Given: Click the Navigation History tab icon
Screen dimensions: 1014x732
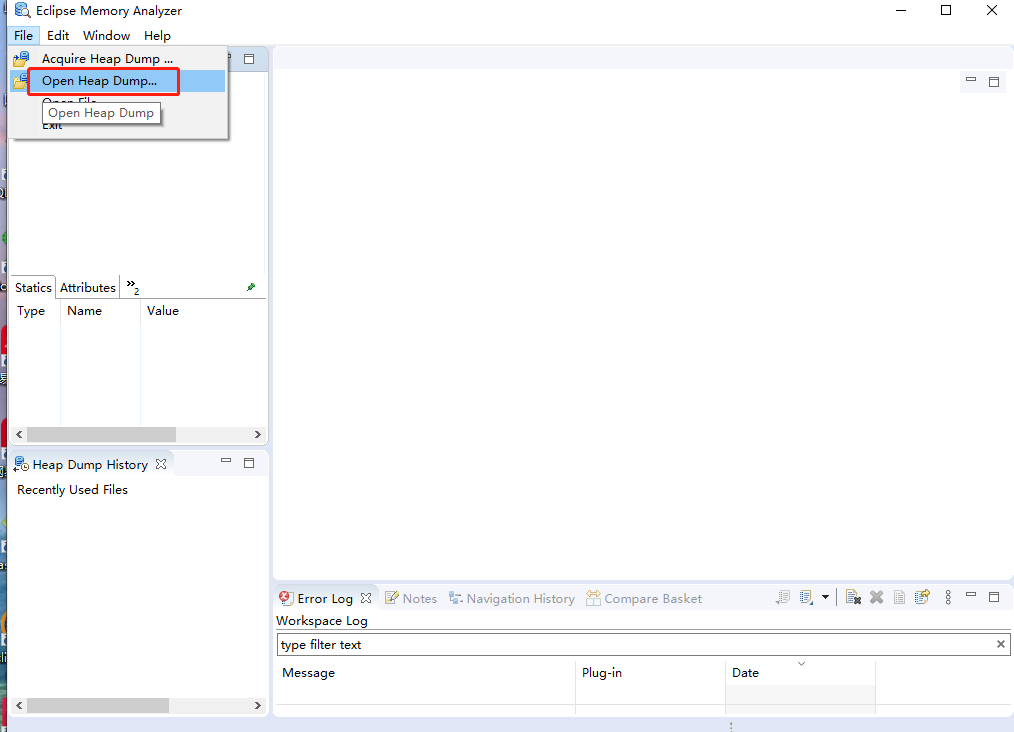Looking at the screenshot, I should tap(456, 598).
